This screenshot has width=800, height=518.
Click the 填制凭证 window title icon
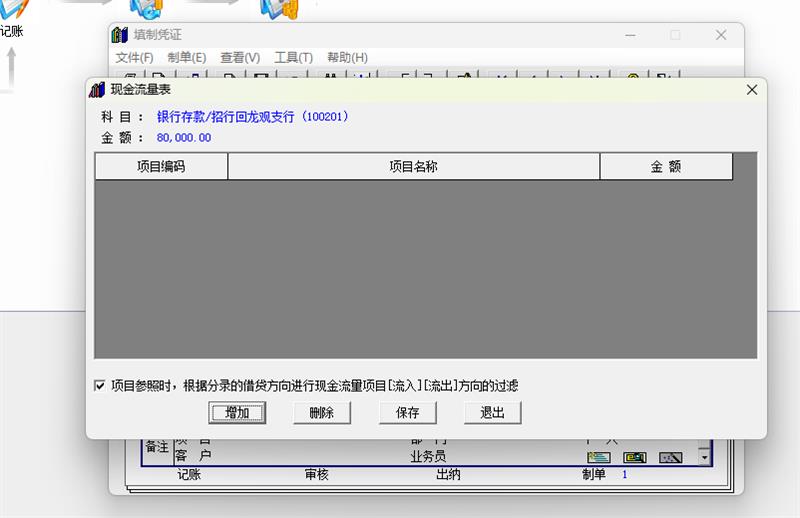click(x=120, y=35)
